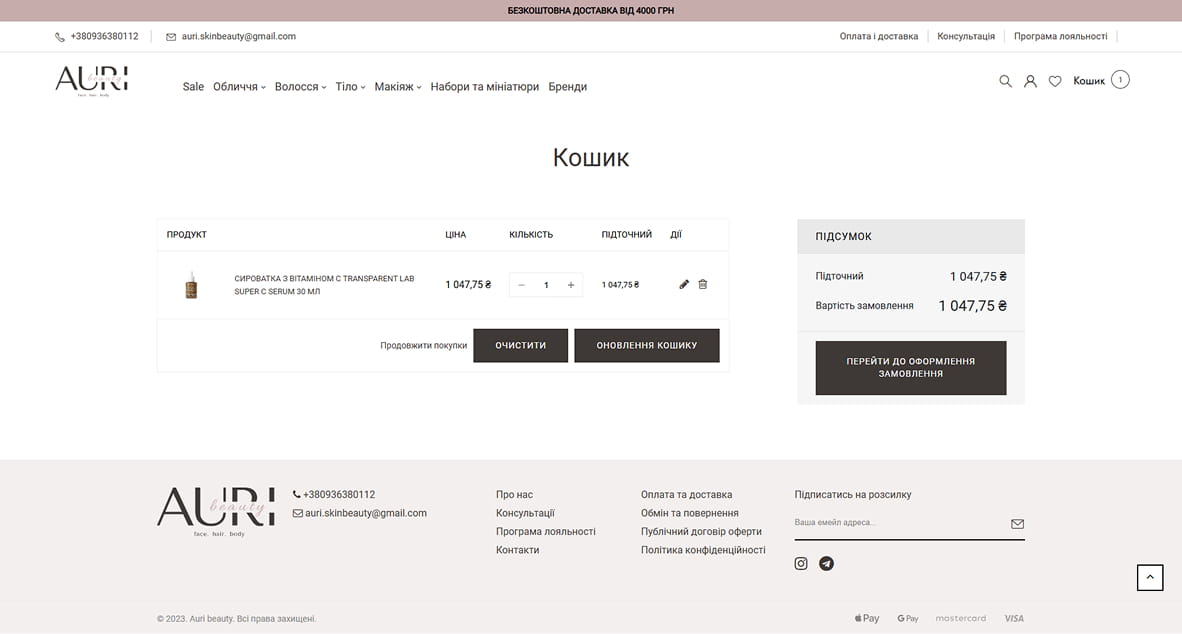Open the Sale menu item
Viewport: 1182px width, 634px height.
point(193,87)
